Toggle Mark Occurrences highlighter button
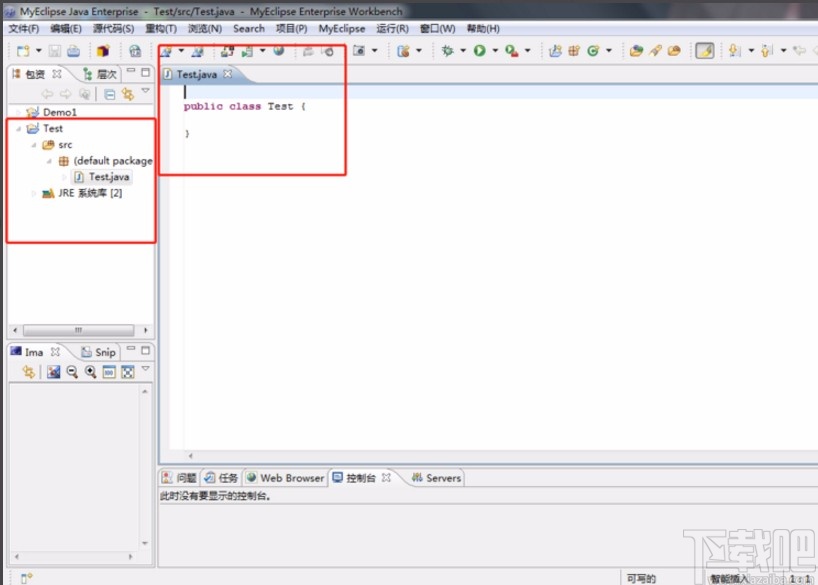The width and height of the screenshot is (818, 585). point(705,51)
